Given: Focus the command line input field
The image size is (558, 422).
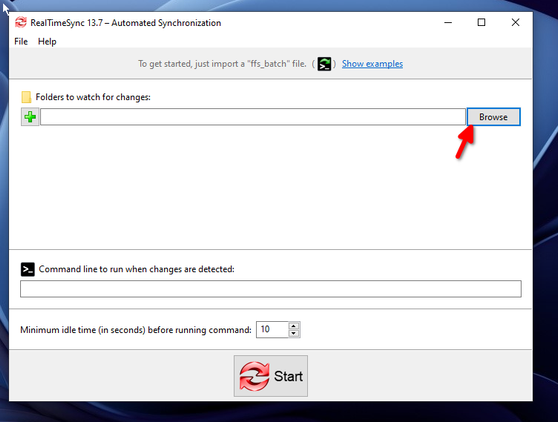Looking at the screenshot, I should click(x=271, y=289).
